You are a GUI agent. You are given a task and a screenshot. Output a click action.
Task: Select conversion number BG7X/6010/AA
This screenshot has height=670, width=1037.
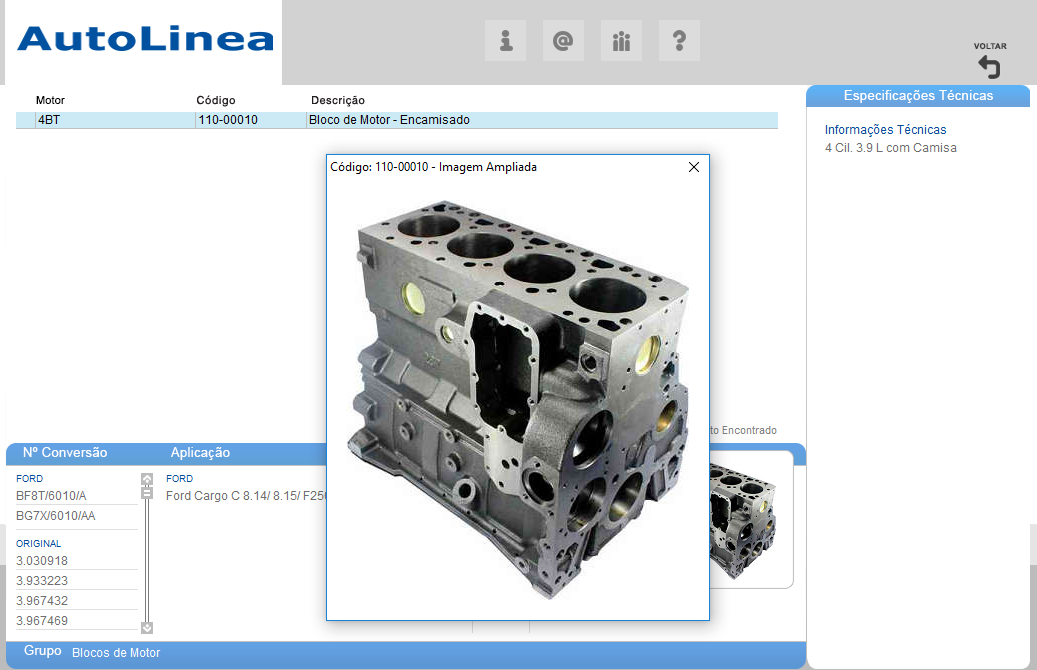[x=56, y=516]
